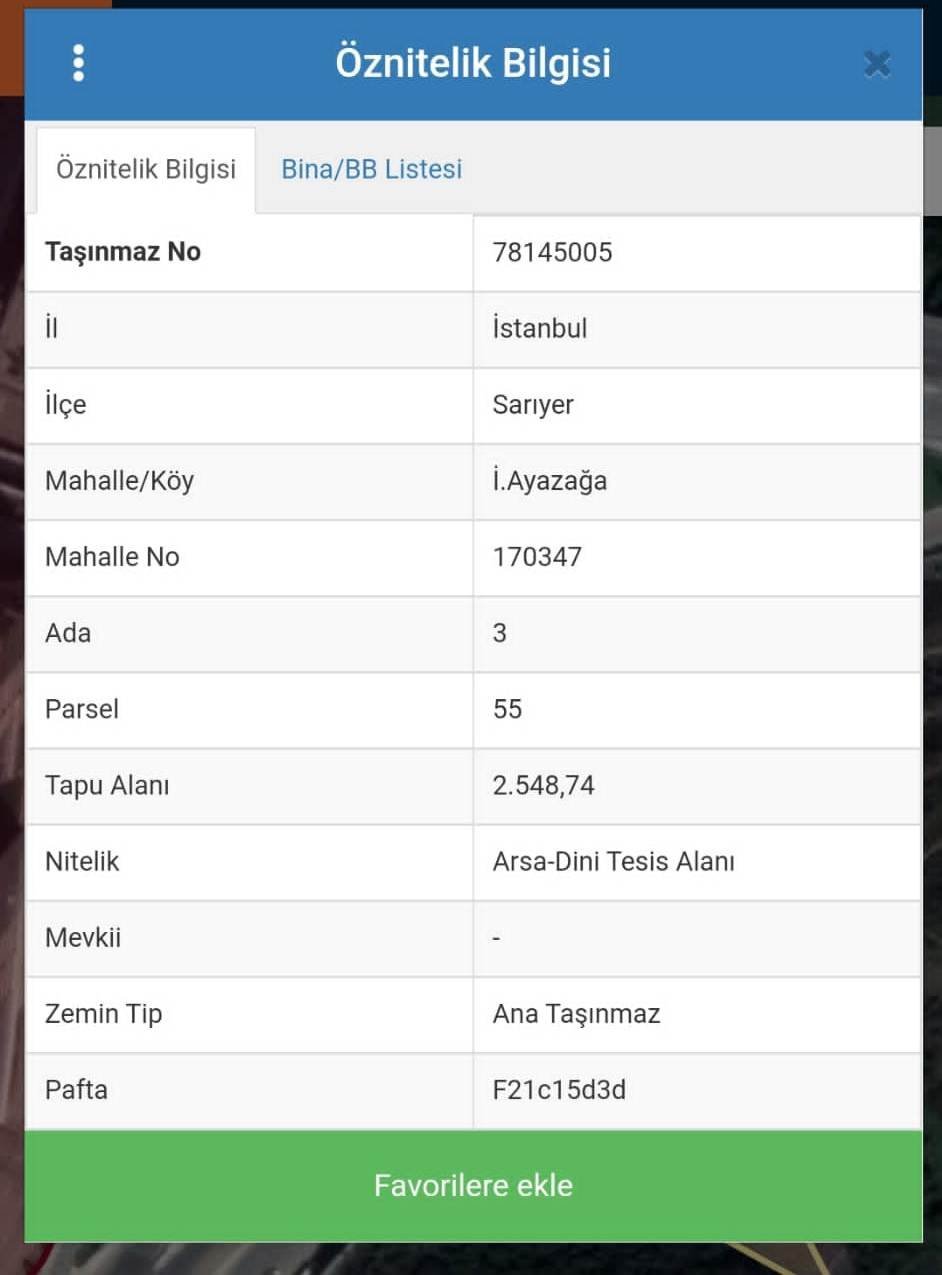
Task: Click the Mevkii row label
Action: [x=83, y=938]
